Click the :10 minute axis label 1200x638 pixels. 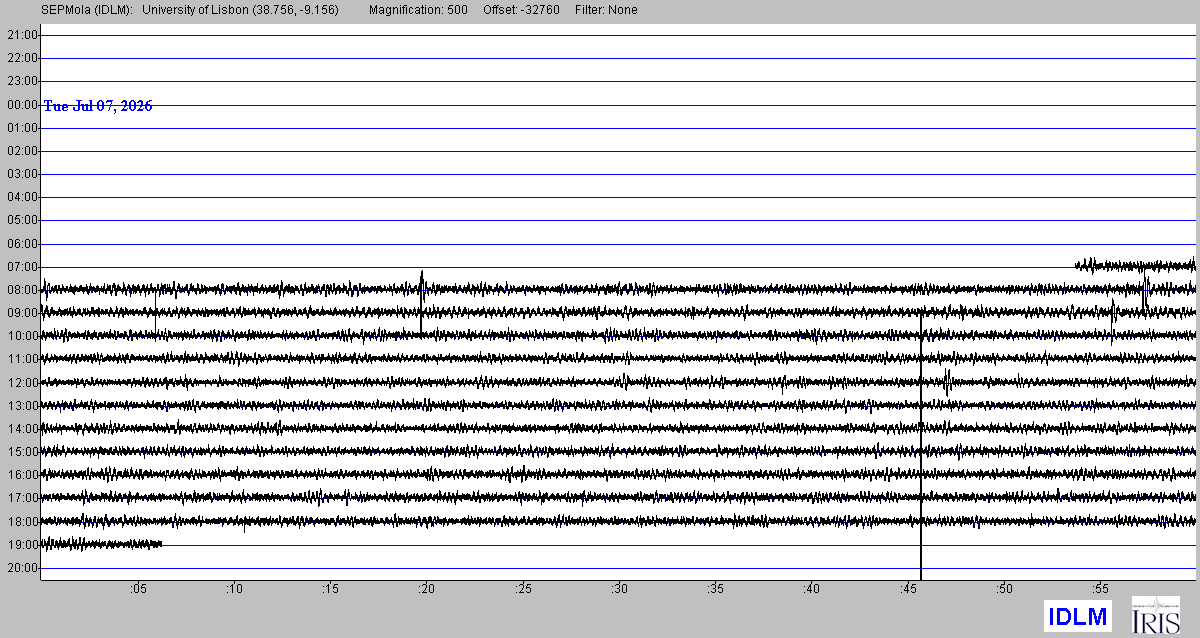tap(233, 588)
